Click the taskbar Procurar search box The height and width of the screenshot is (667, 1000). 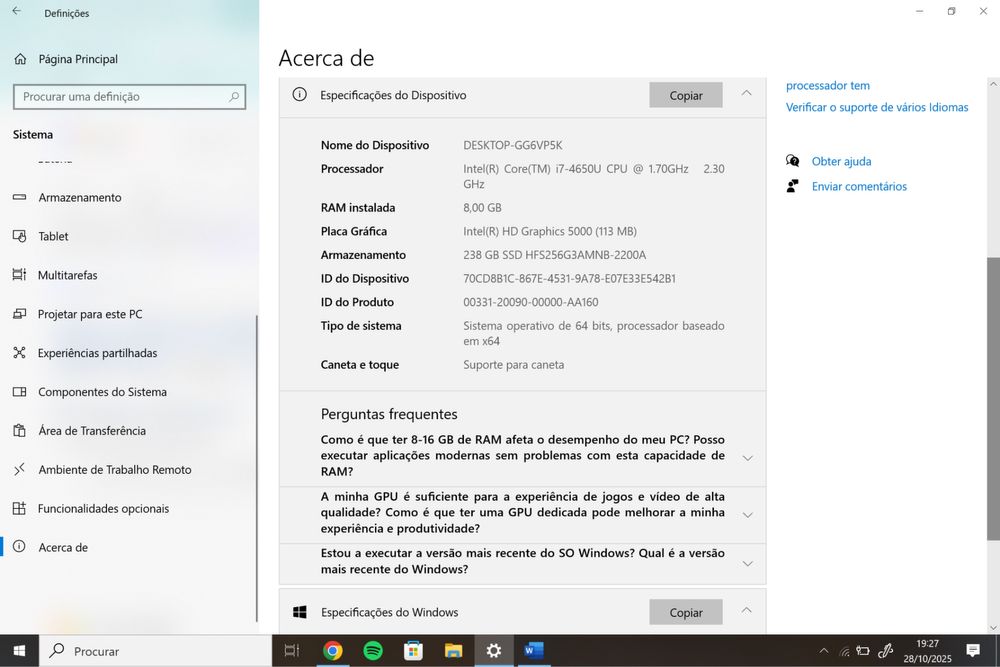coord(156,650)
